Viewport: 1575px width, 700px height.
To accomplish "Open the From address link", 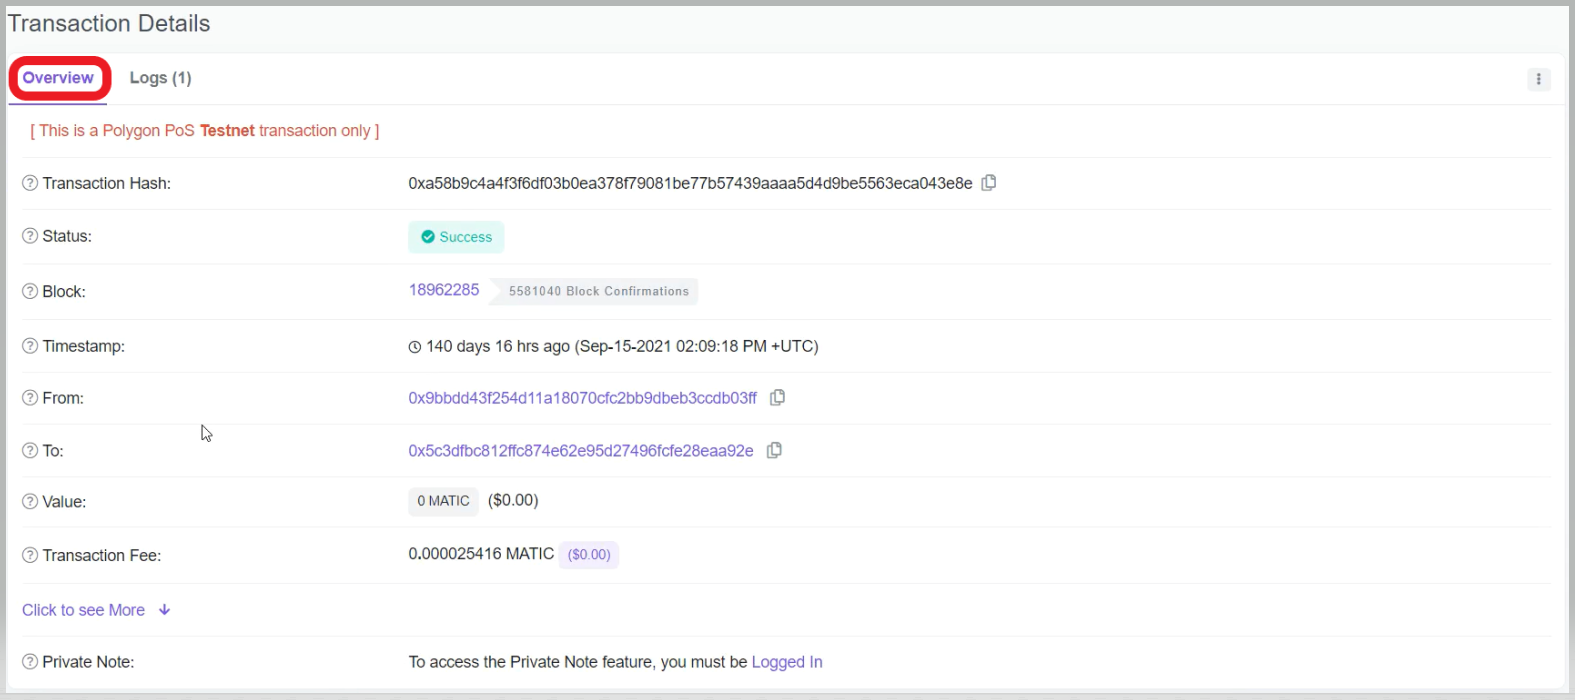I will point(582,398).
